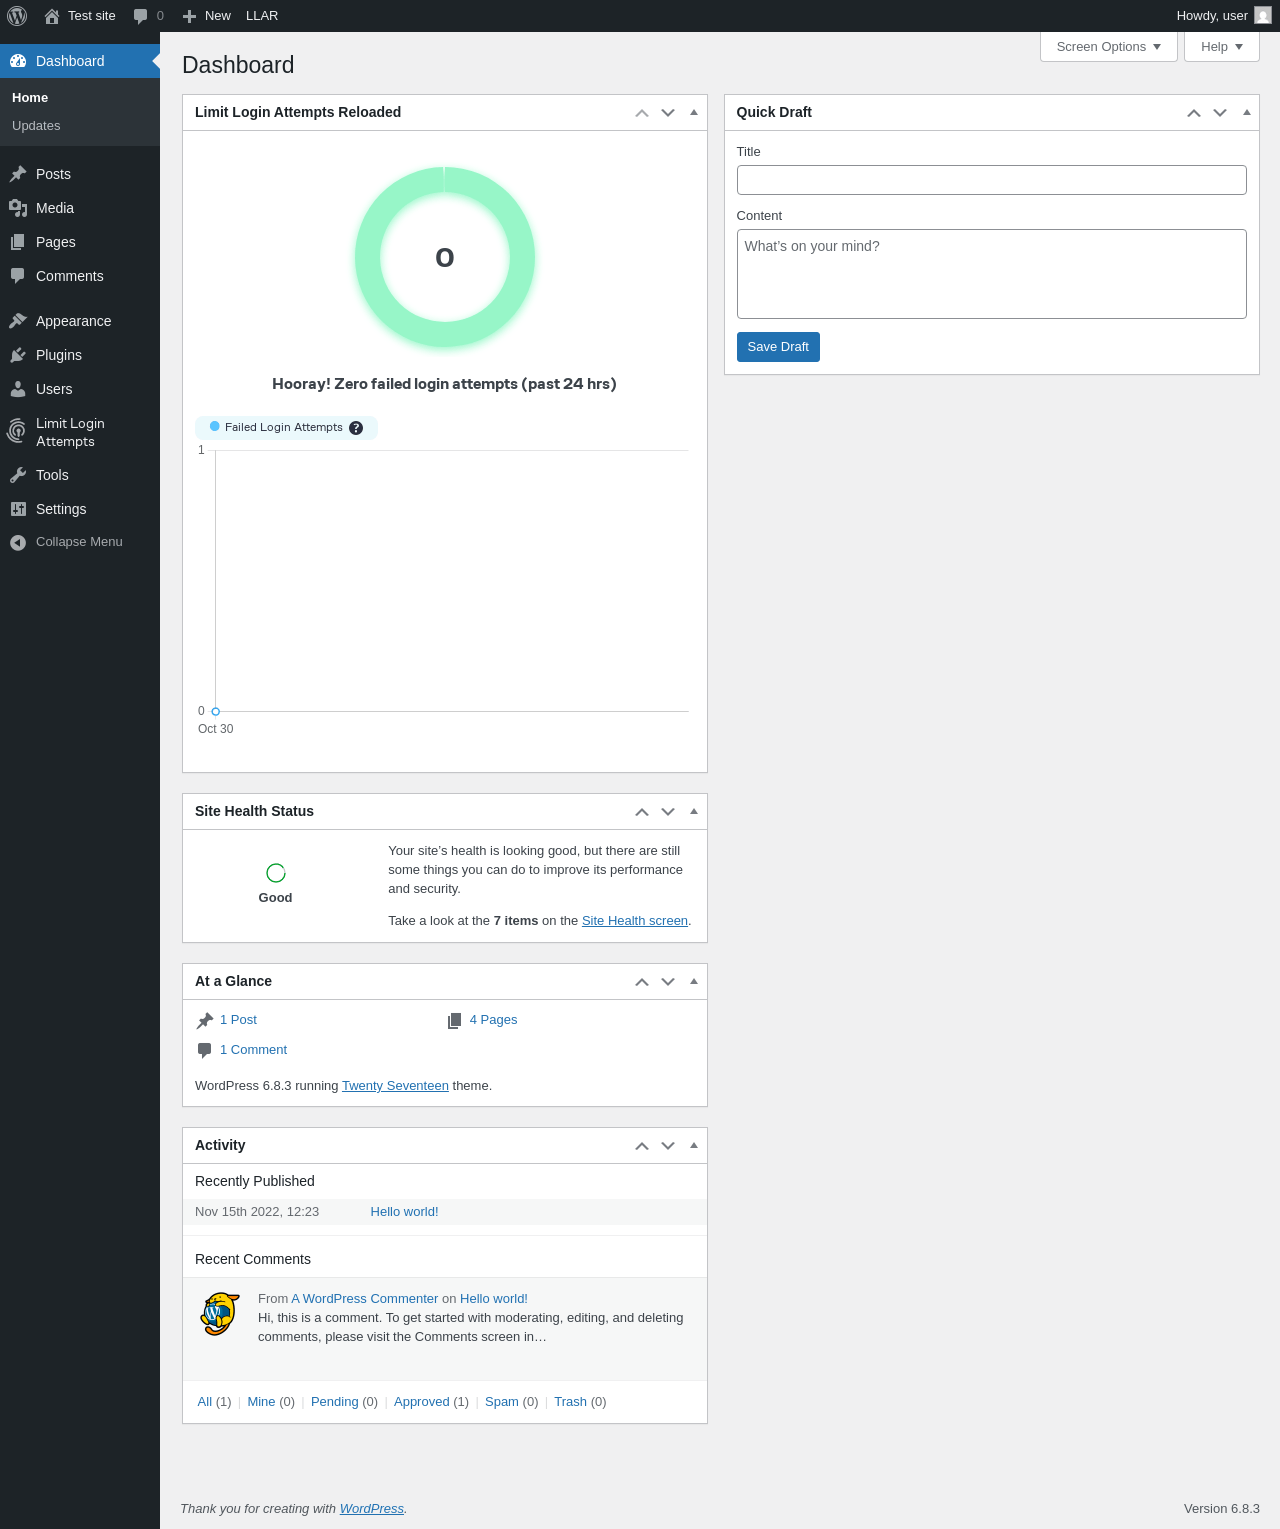Click the Media icon in sidebar
The height and width of the screenshot is (1529, 1280).
(x=18, y=208)
